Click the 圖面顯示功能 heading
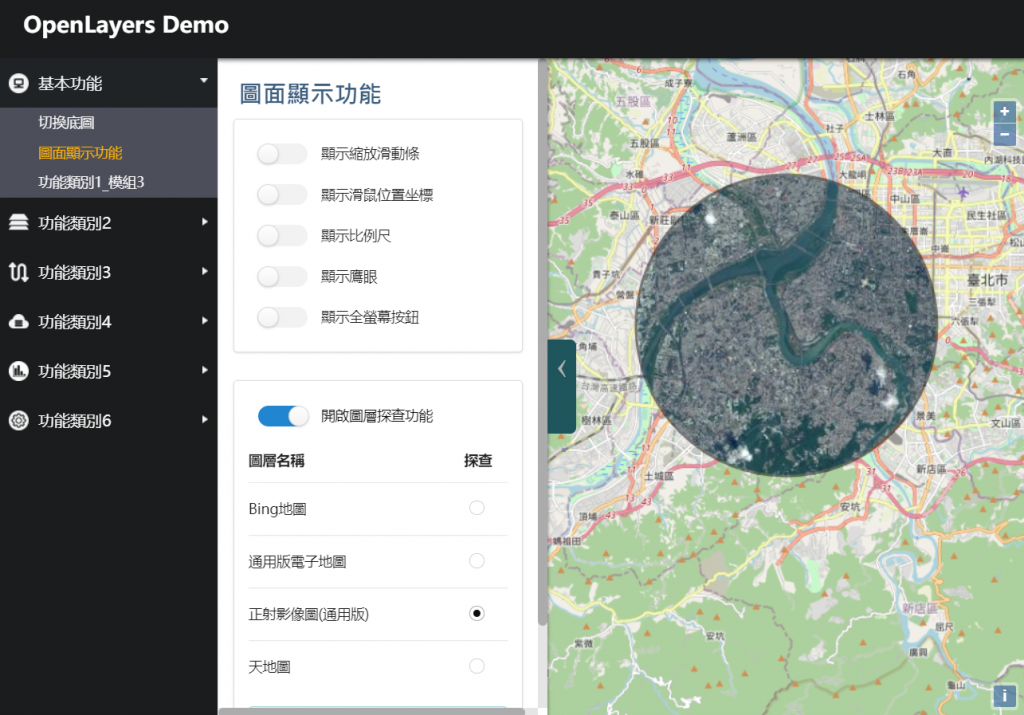 pos(310,94)
